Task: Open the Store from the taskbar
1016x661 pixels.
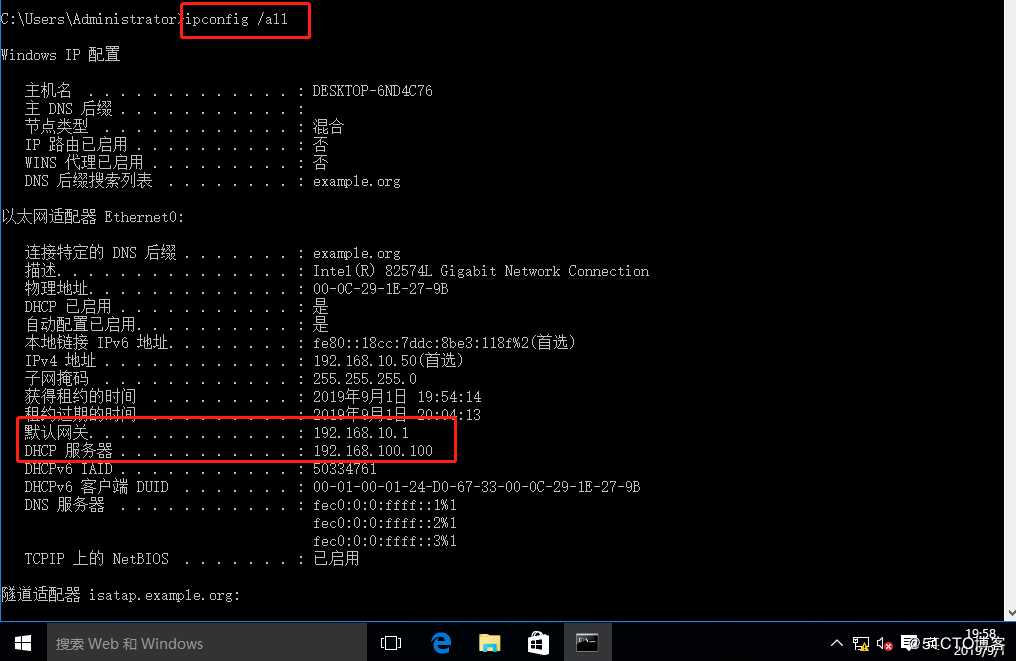Action: tap(538, 643)
